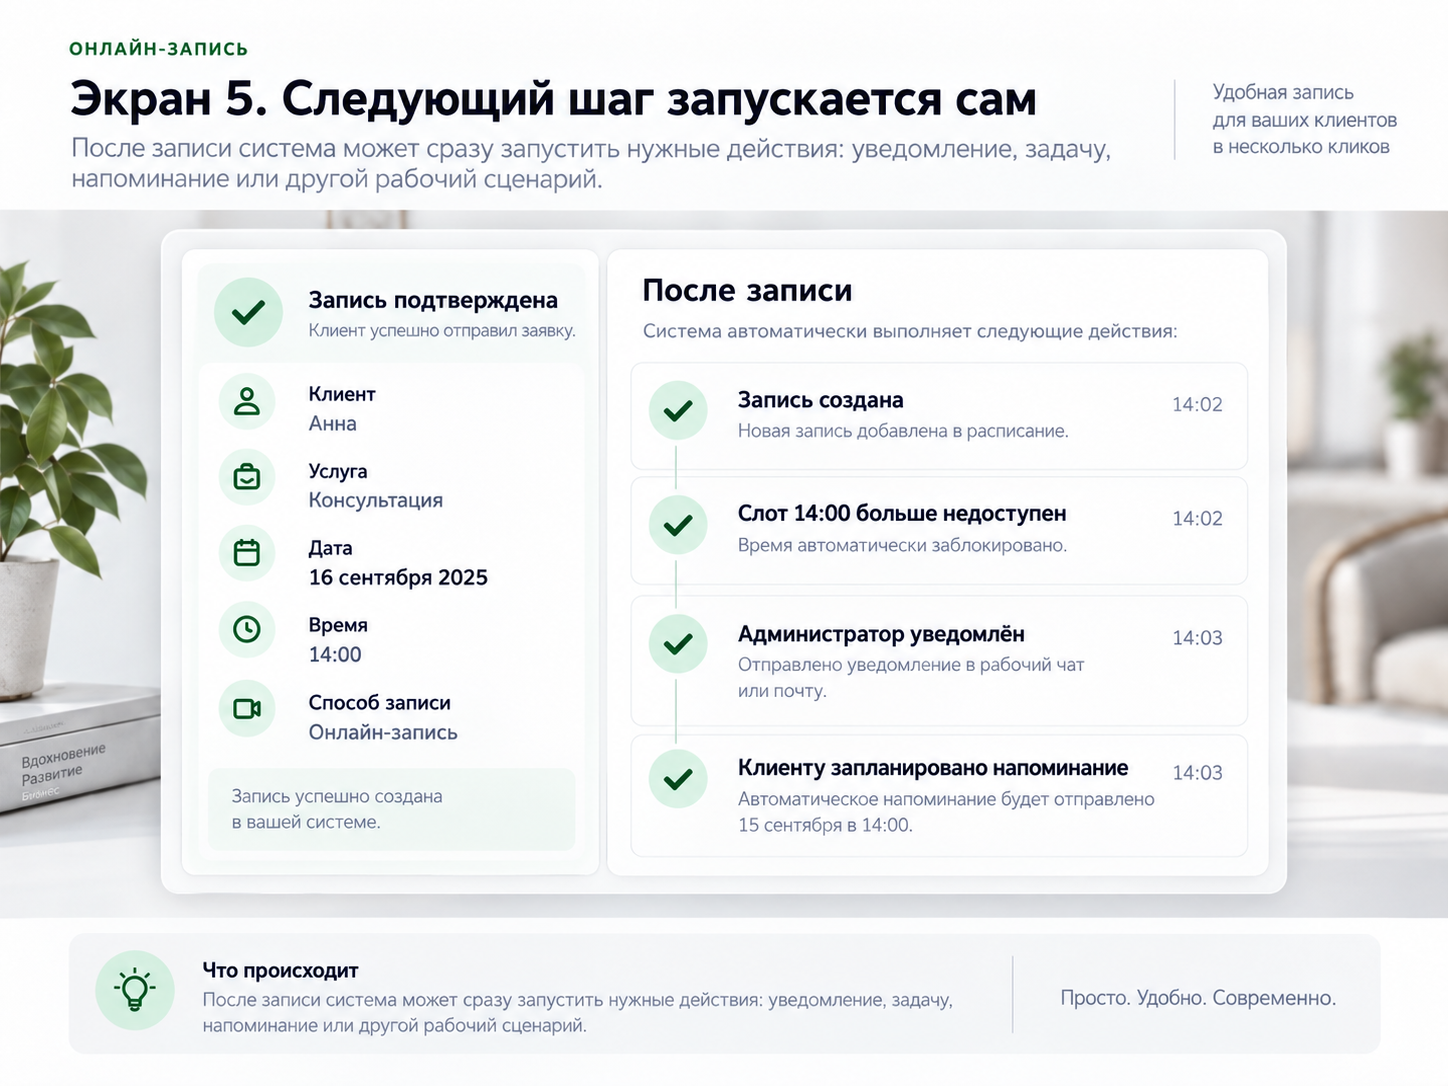1448x1086 pixels.
Task: Click the checkmark for "Клиенту запланировано напоминание"
Action: click(x=678, y=778)
